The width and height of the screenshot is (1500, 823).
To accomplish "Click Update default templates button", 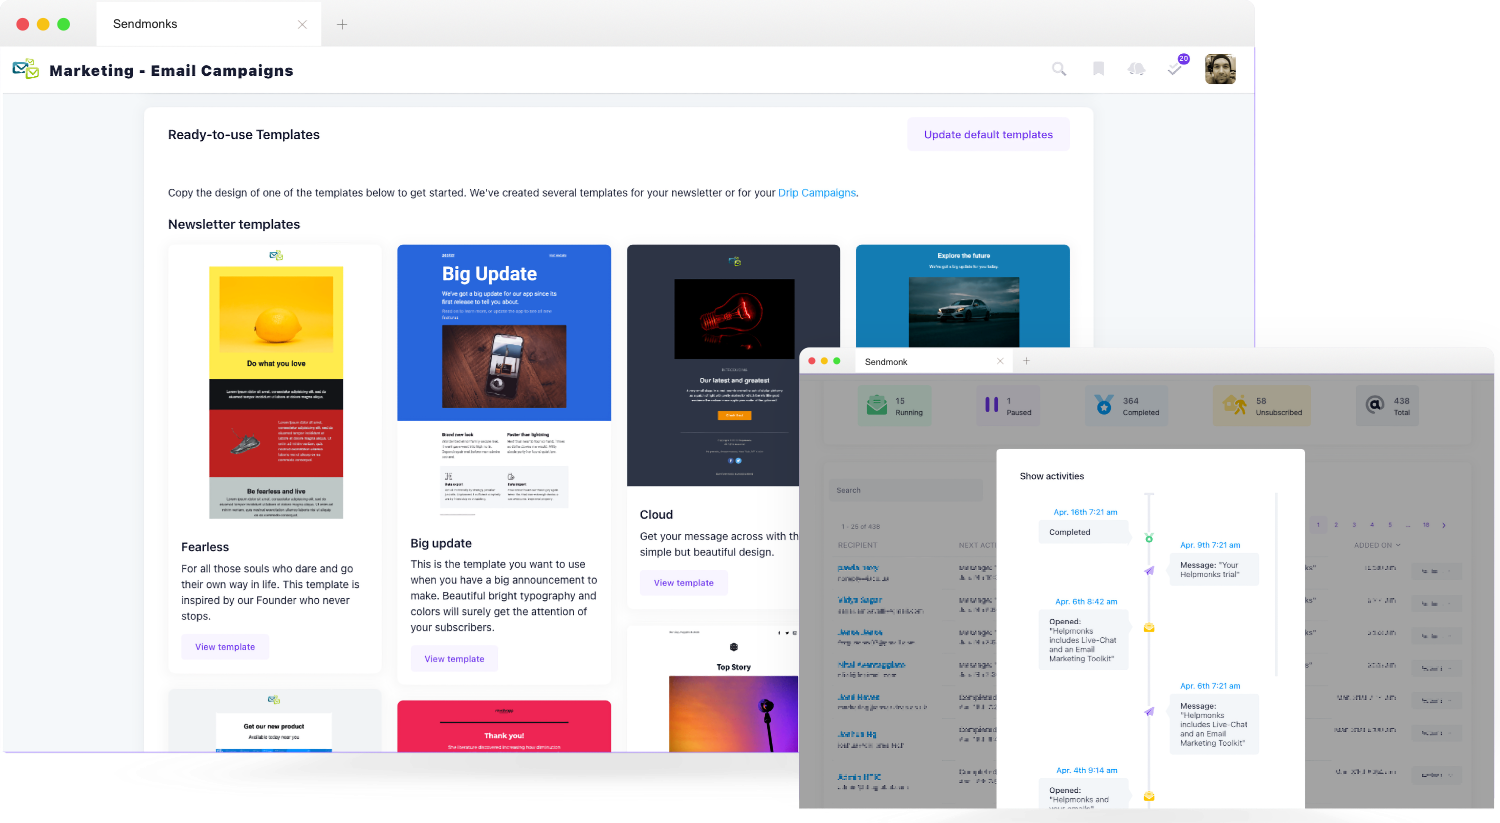I will point(988,135).
